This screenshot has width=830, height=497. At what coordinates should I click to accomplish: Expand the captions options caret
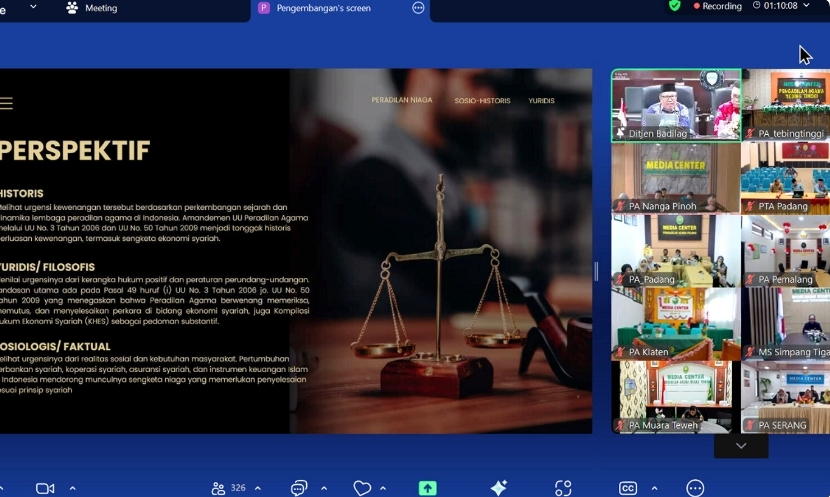tap(653, 488)
